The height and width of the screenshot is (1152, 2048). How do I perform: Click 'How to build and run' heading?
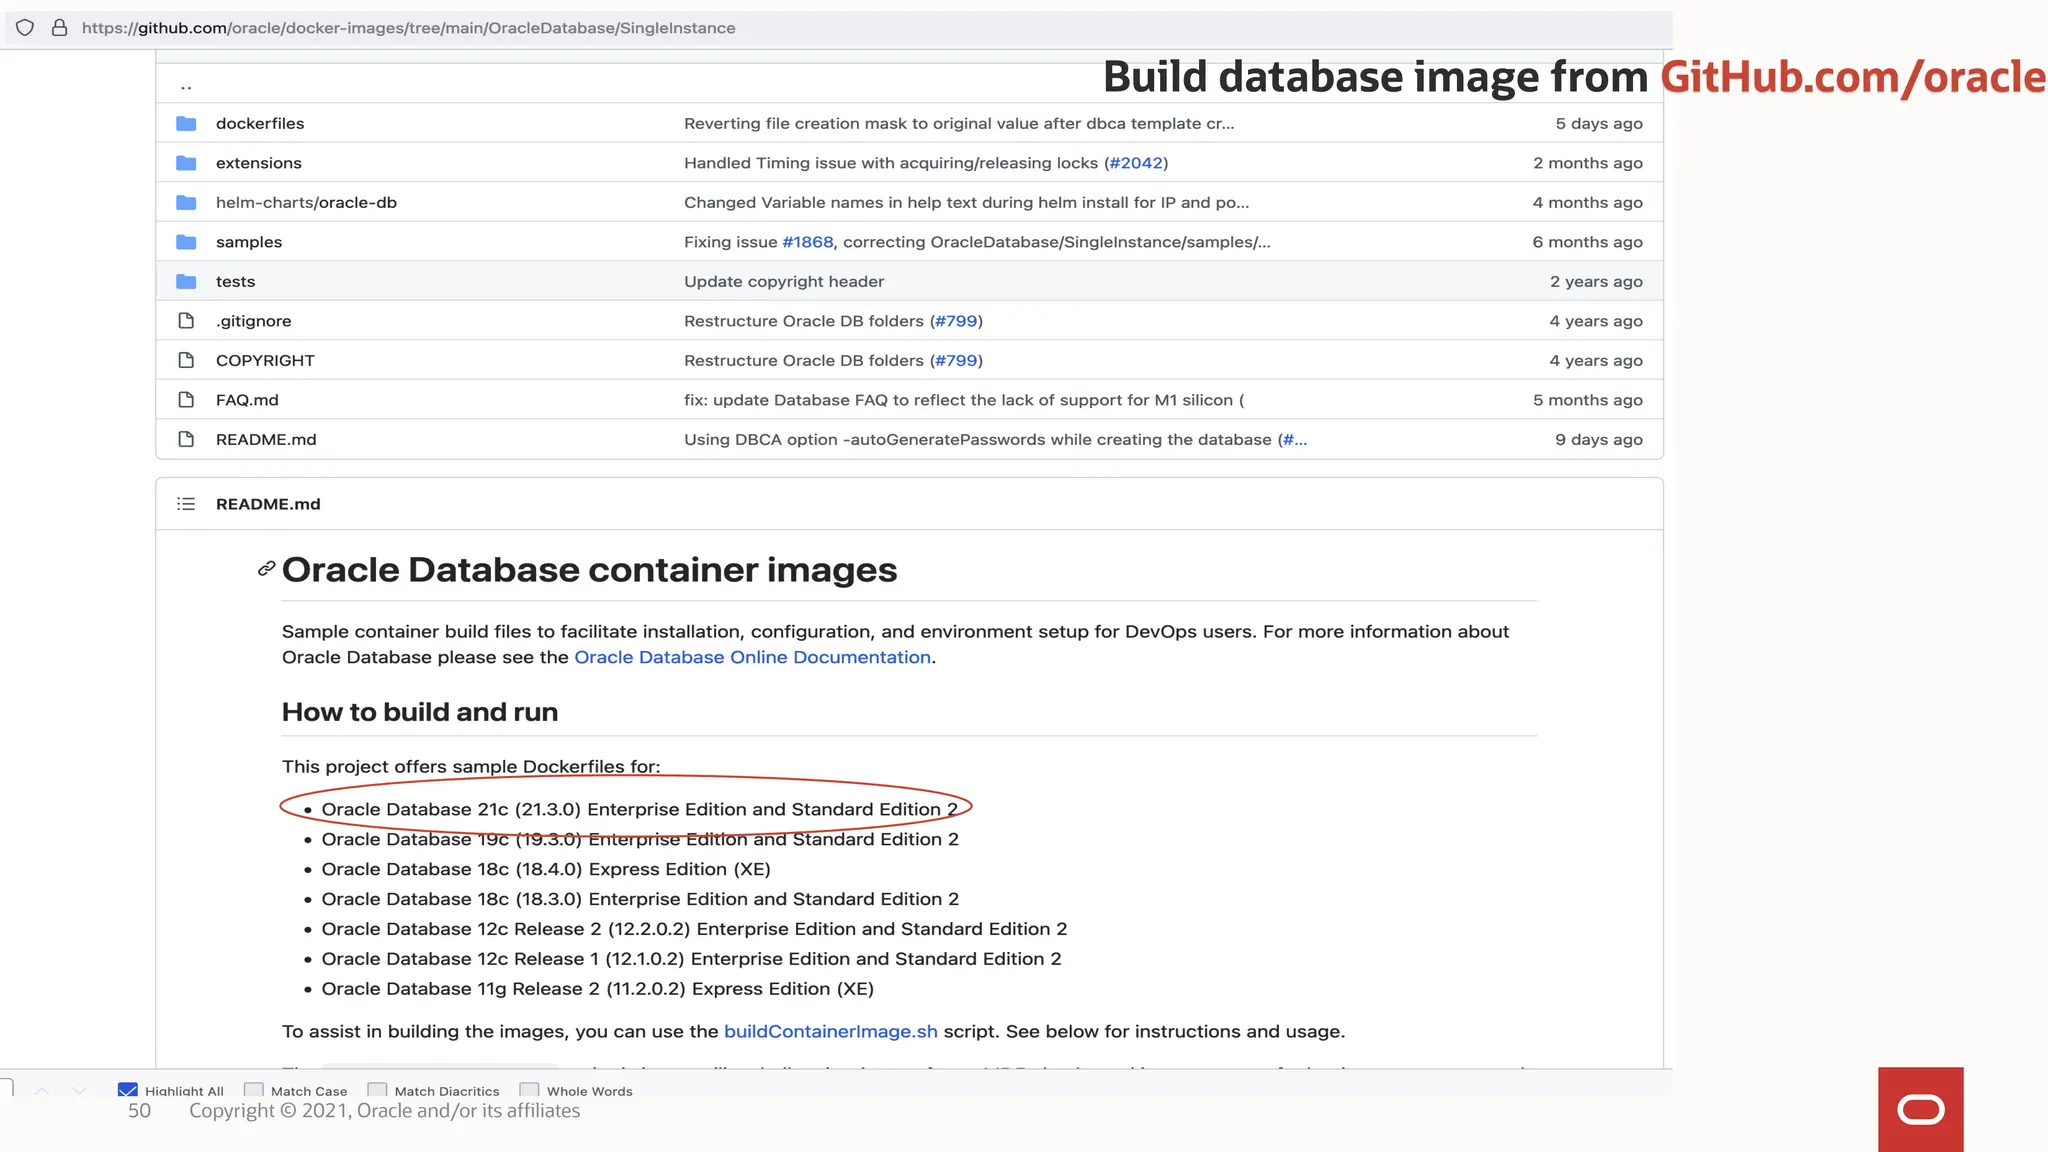coord(420,712)
